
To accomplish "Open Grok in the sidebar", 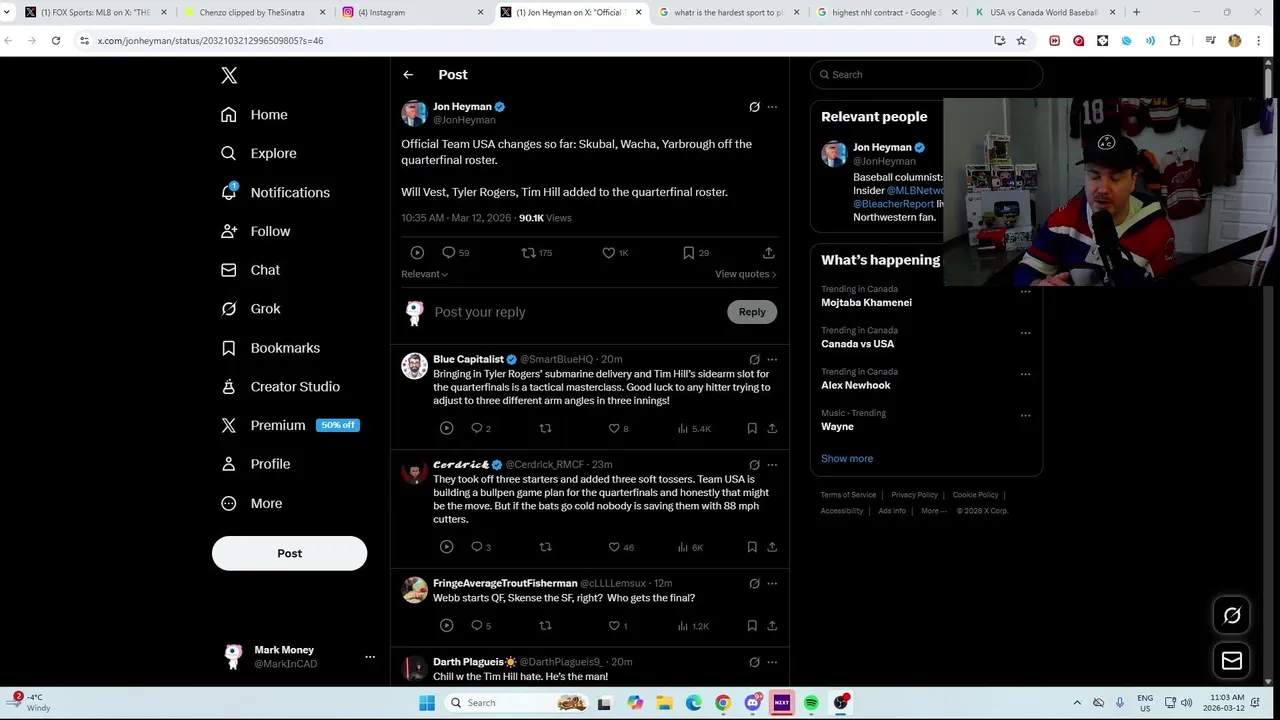I will tap(251, 309).
